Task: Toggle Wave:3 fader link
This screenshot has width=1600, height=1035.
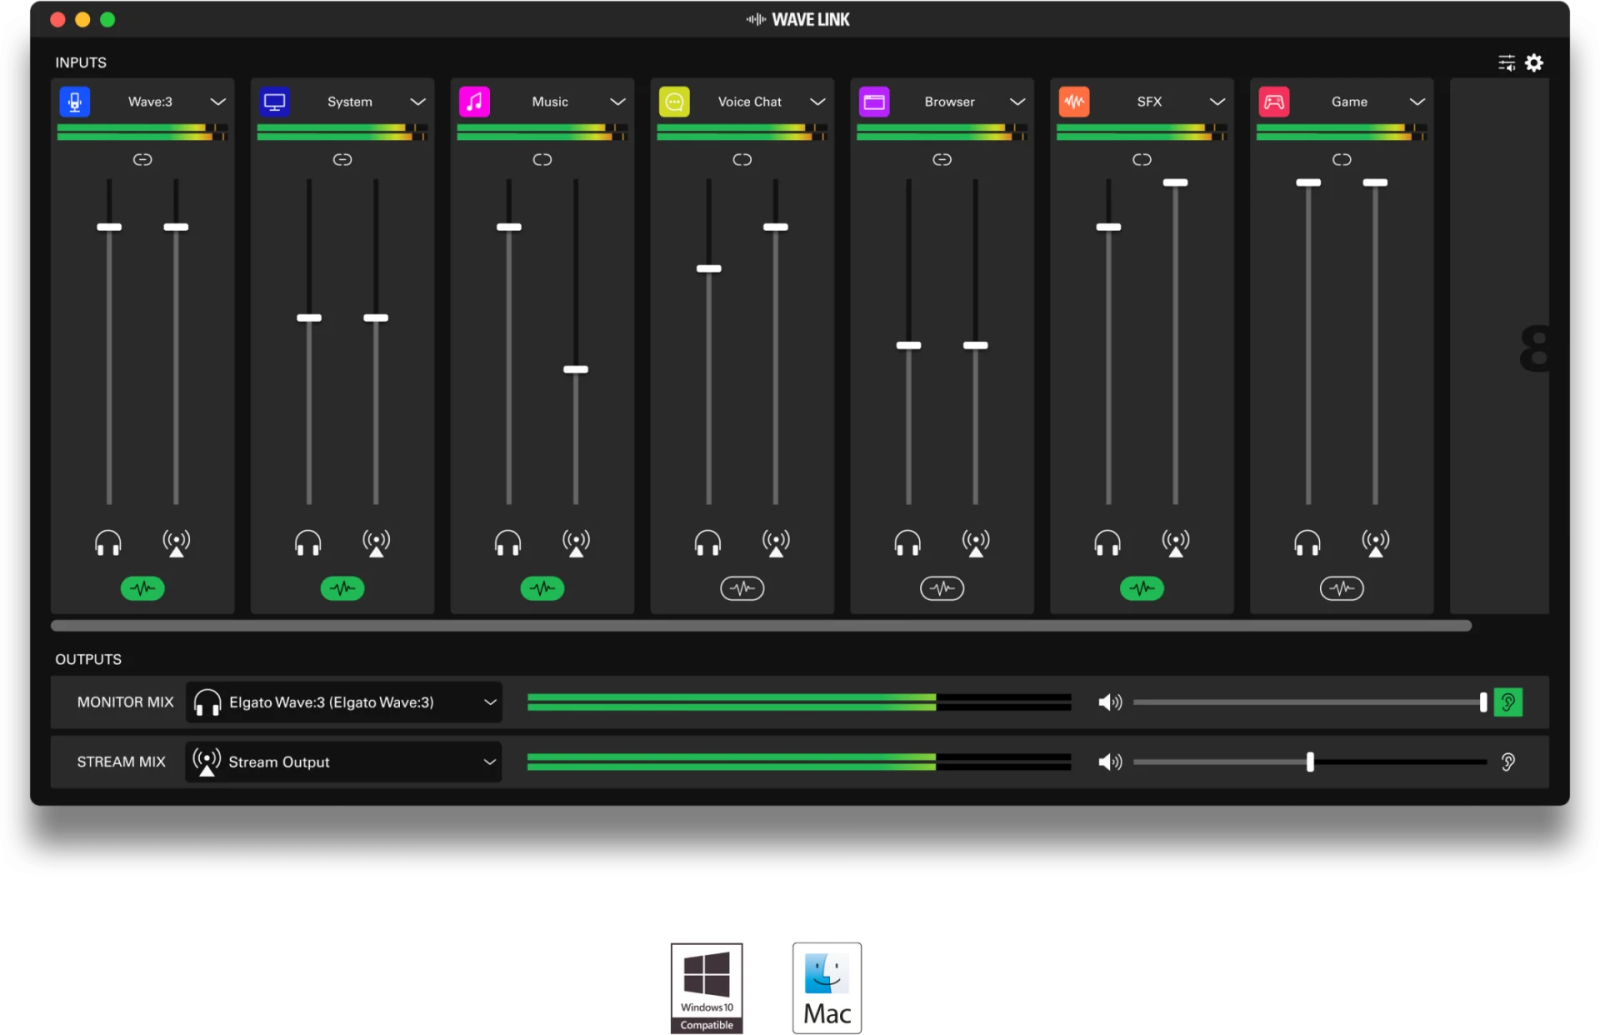Action: [143, 159]
